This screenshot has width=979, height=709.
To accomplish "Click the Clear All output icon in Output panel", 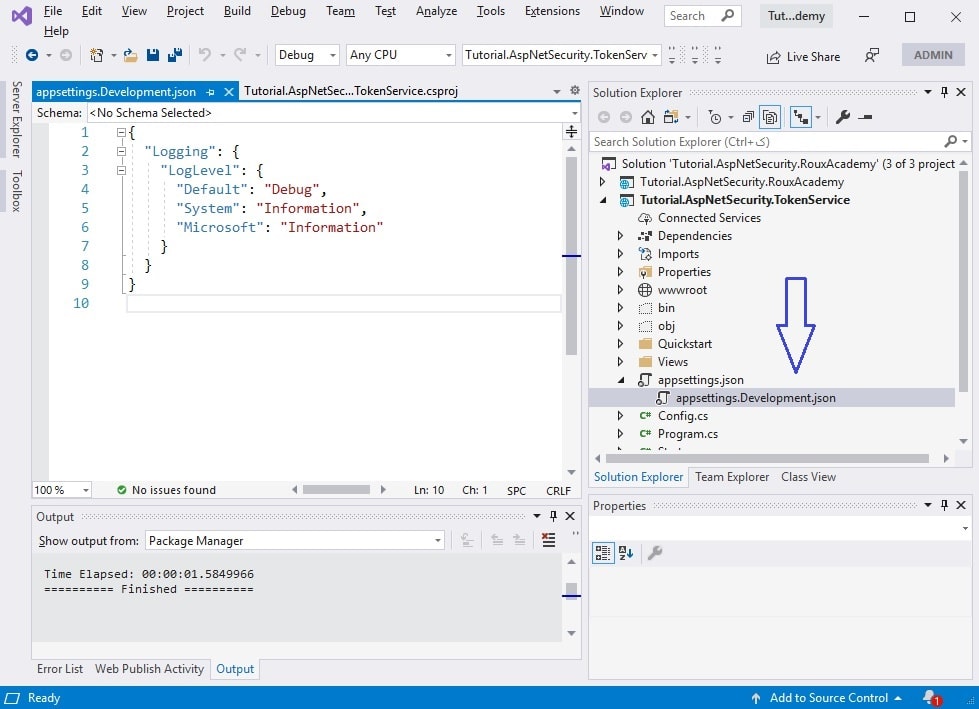I will (x=548, y=540).
